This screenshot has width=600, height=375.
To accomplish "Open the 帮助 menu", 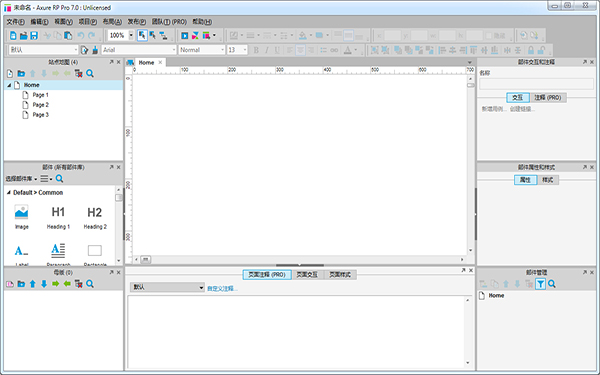I will 202,22.
